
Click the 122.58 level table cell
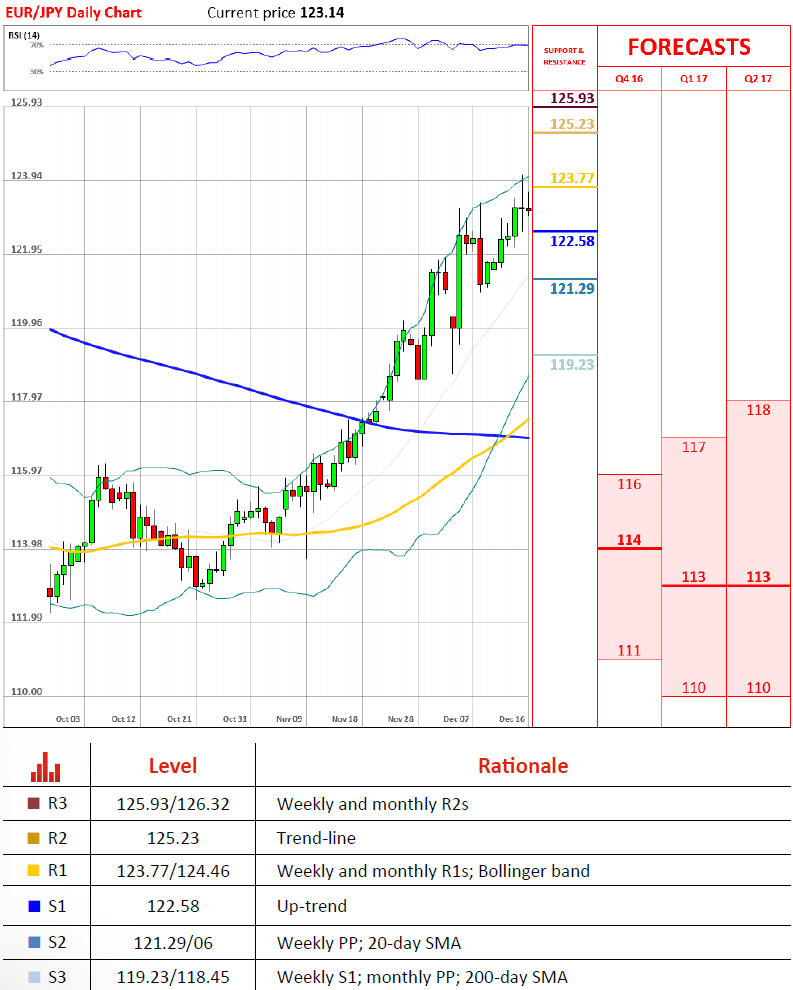173,906
